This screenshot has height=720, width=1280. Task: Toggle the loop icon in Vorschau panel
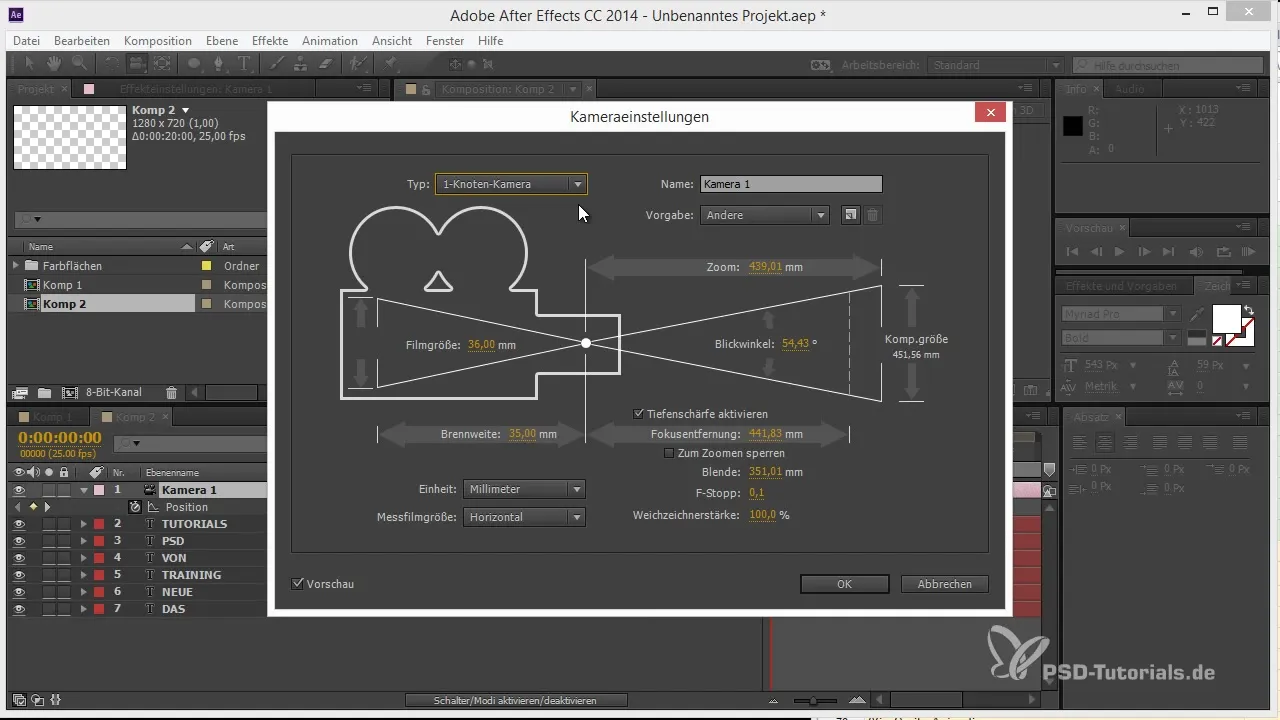pyautogui.click(x=1222, y=252)
